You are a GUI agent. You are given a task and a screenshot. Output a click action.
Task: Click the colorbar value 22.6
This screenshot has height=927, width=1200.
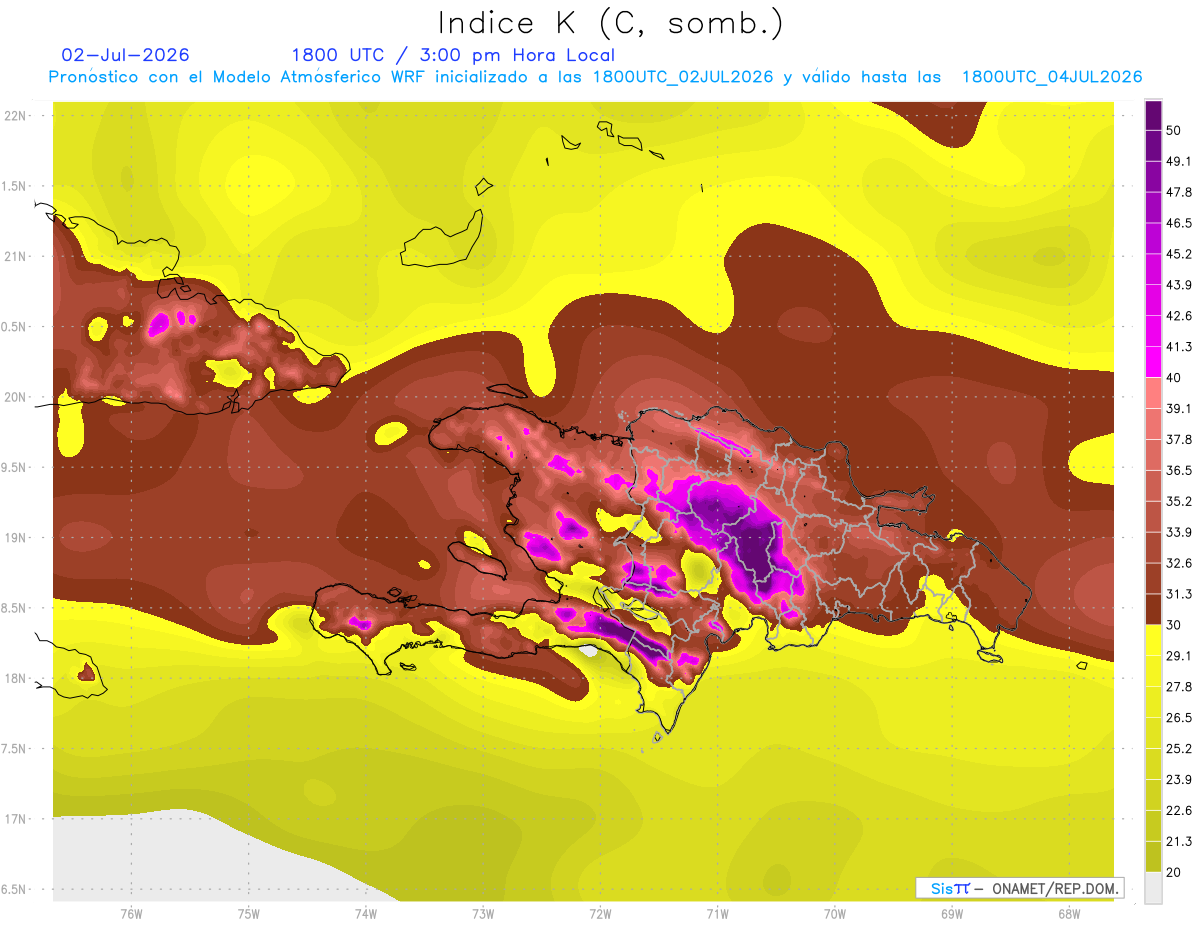(x=1179, y=810)
